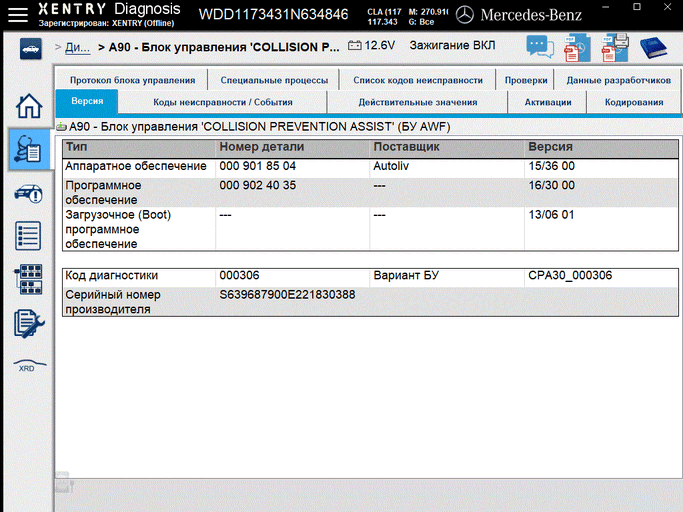The height and width of the screenshot is (512, 683).
Task: Select boot software version 13/06 01
Action: tap(551, 215)
